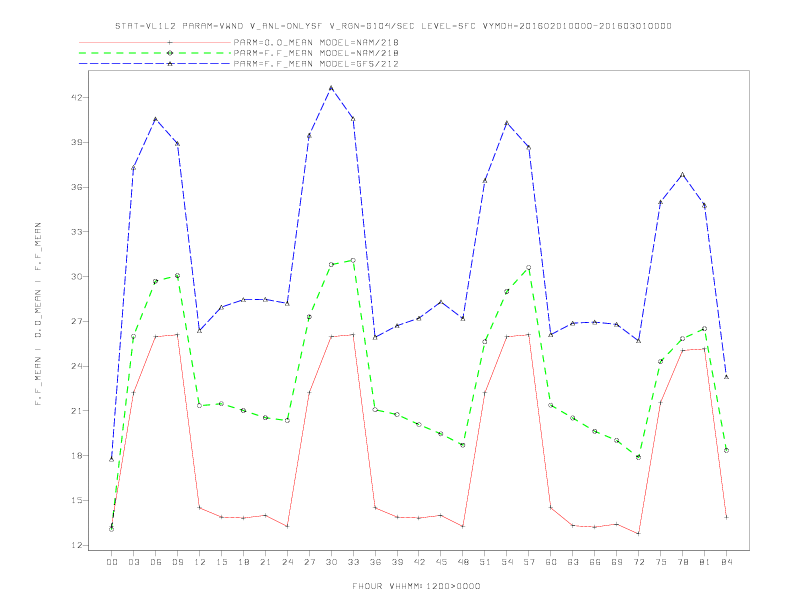
Task: Click the x-axis tick label 33
Action: point(353,562)
